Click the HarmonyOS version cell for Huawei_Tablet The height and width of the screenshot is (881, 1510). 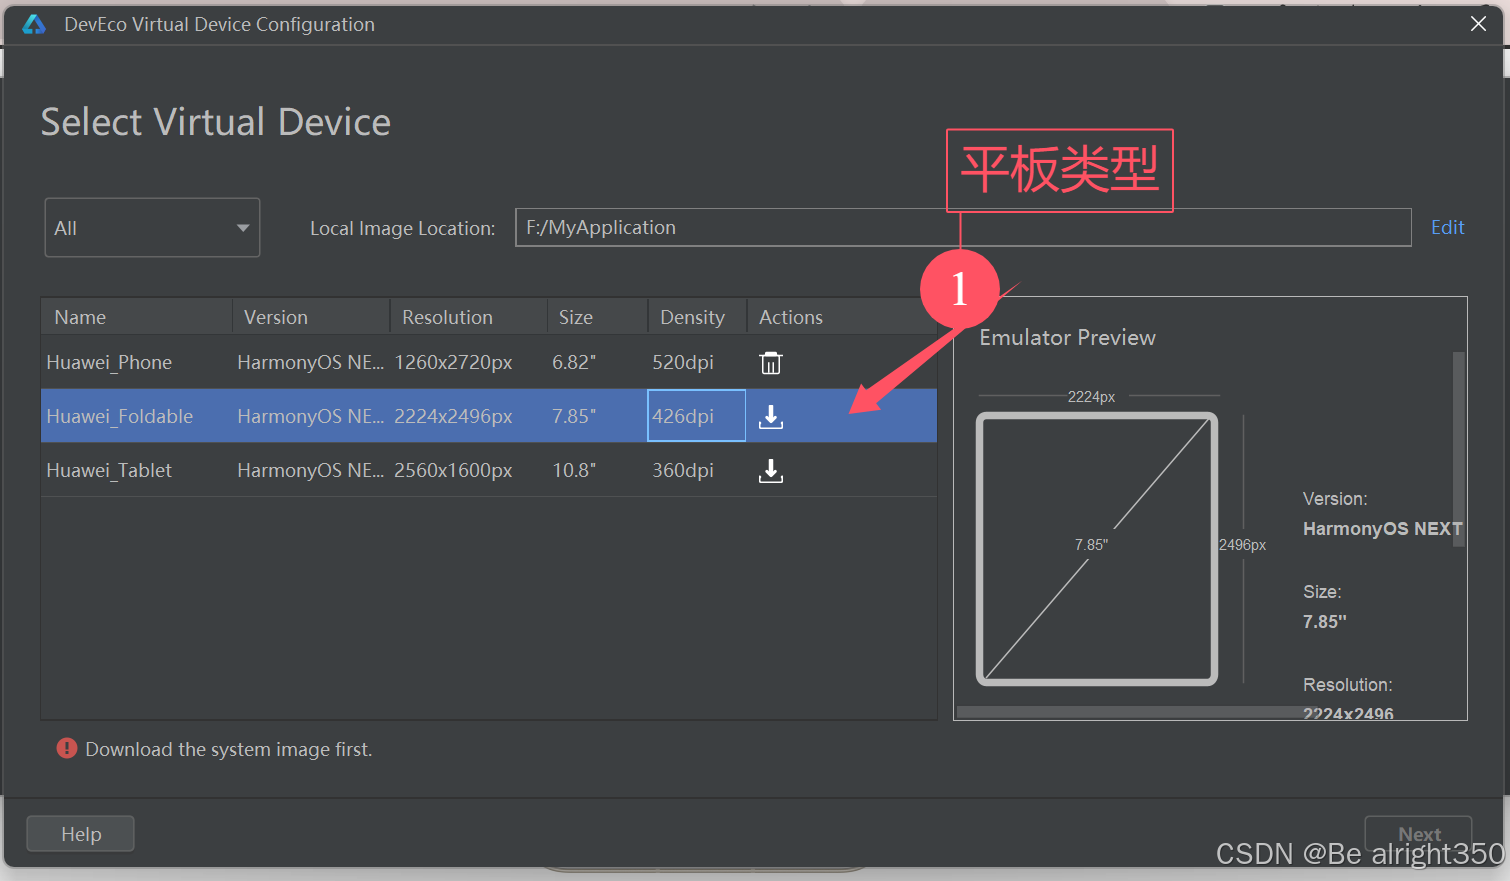(310, 470)
